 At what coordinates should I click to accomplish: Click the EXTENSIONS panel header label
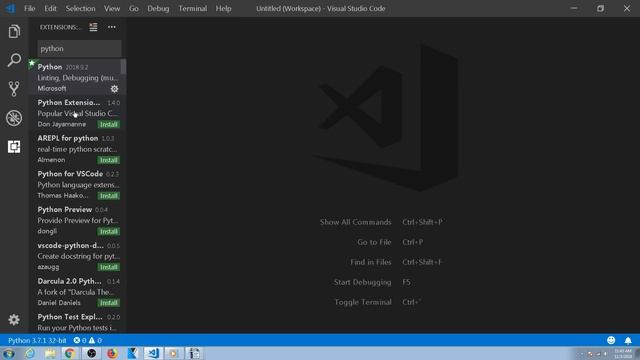tap(60, 27)
